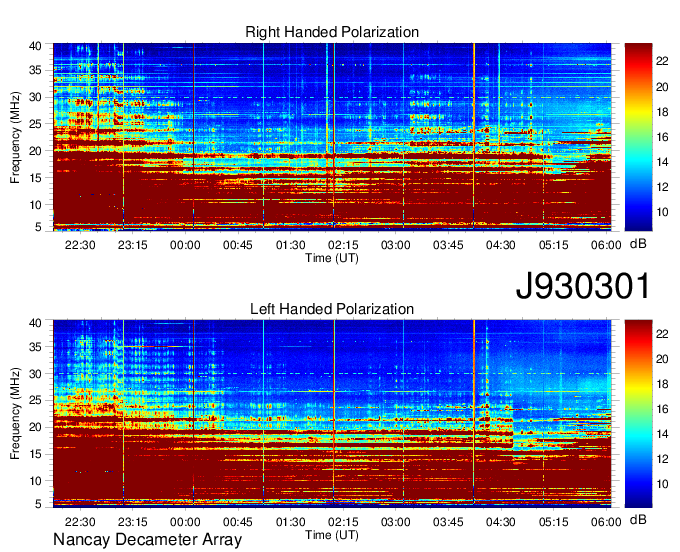Click the 03:00 time tick on the top plot
Image resolution: width=680 pixels, height=552 pixels.
396,245
